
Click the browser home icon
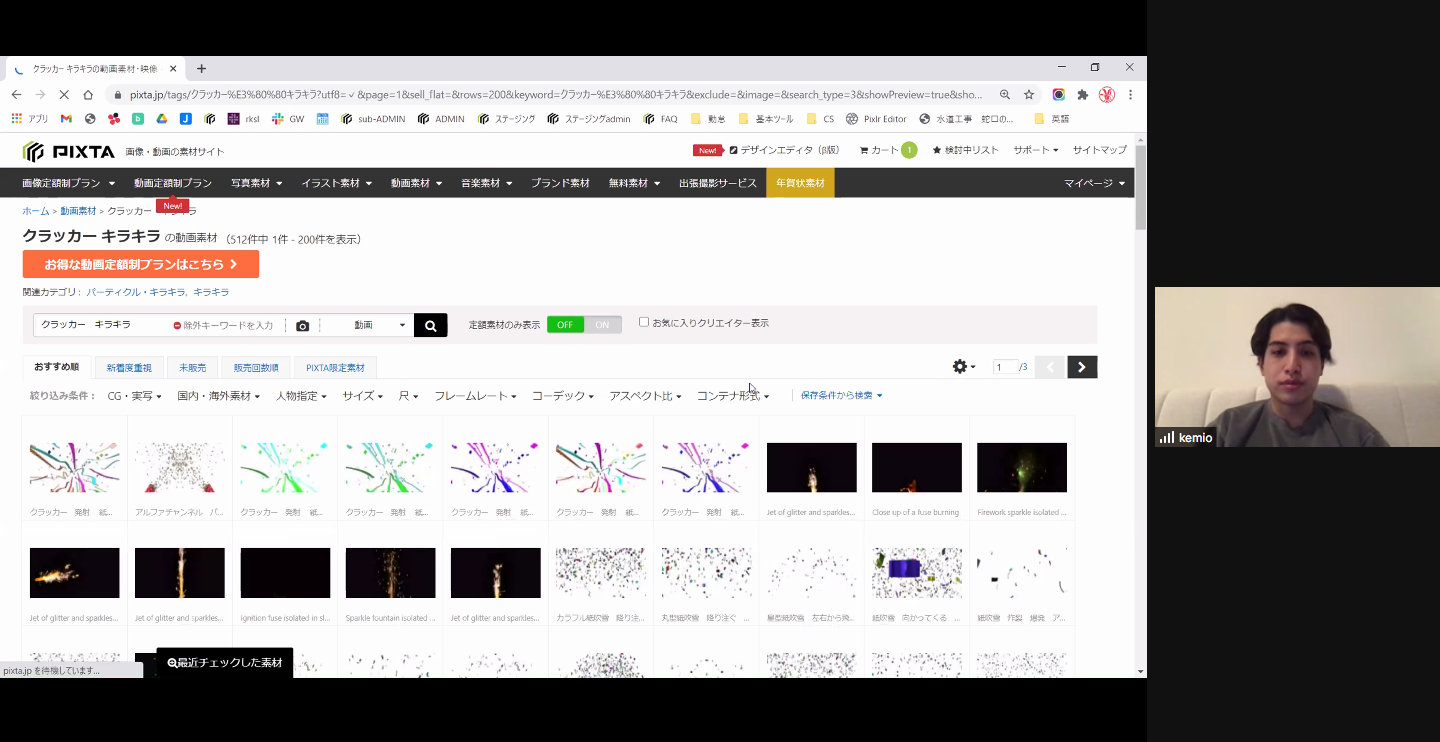click(x=88, y=95)
